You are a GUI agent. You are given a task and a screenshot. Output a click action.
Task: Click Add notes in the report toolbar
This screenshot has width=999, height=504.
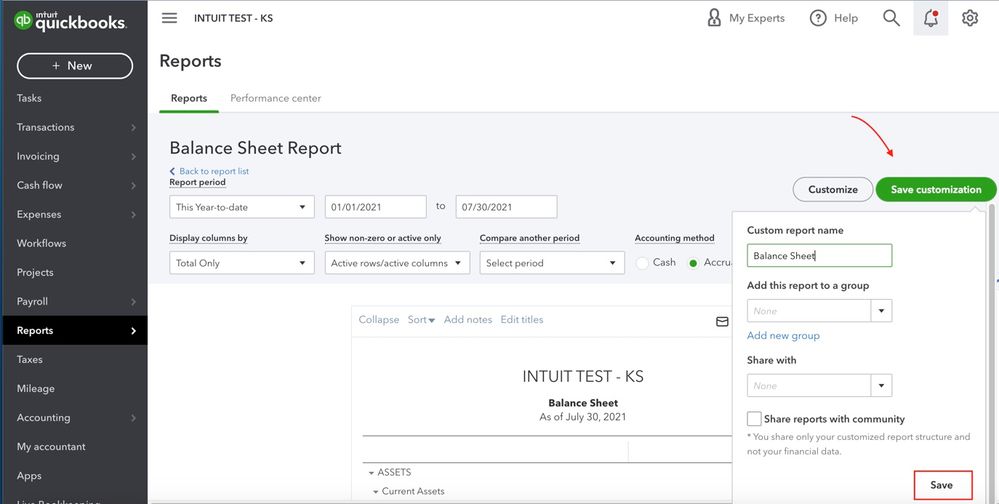coord(468,320)
